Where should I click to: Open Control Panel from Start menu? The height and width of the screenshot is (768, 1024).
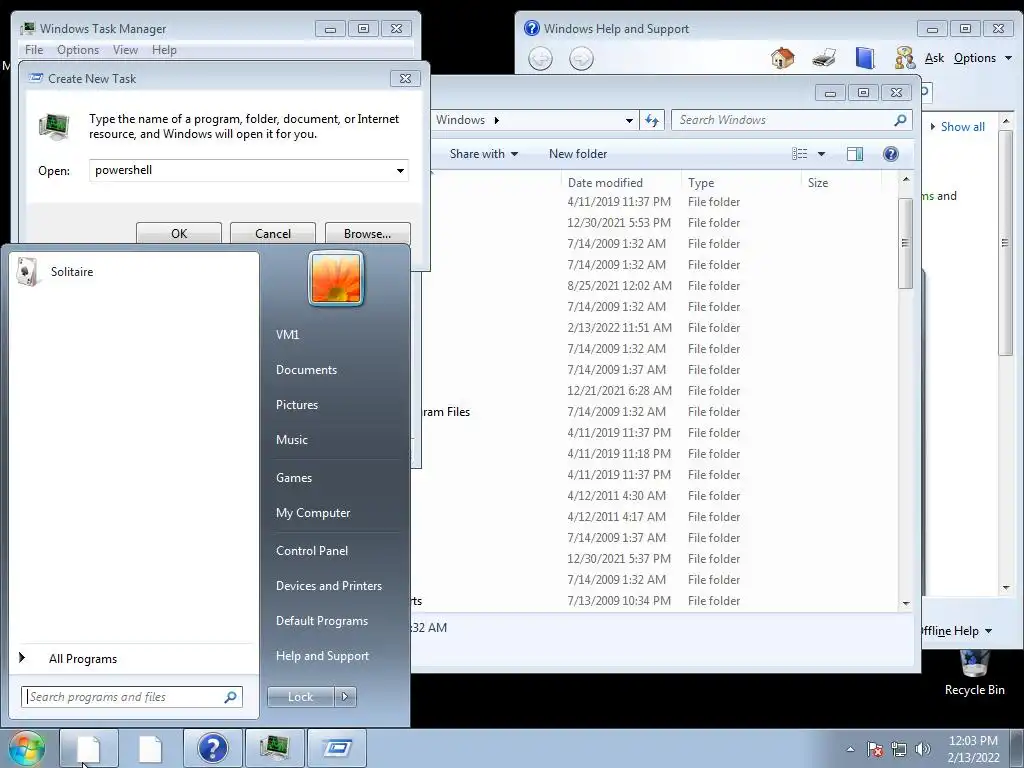312,551
